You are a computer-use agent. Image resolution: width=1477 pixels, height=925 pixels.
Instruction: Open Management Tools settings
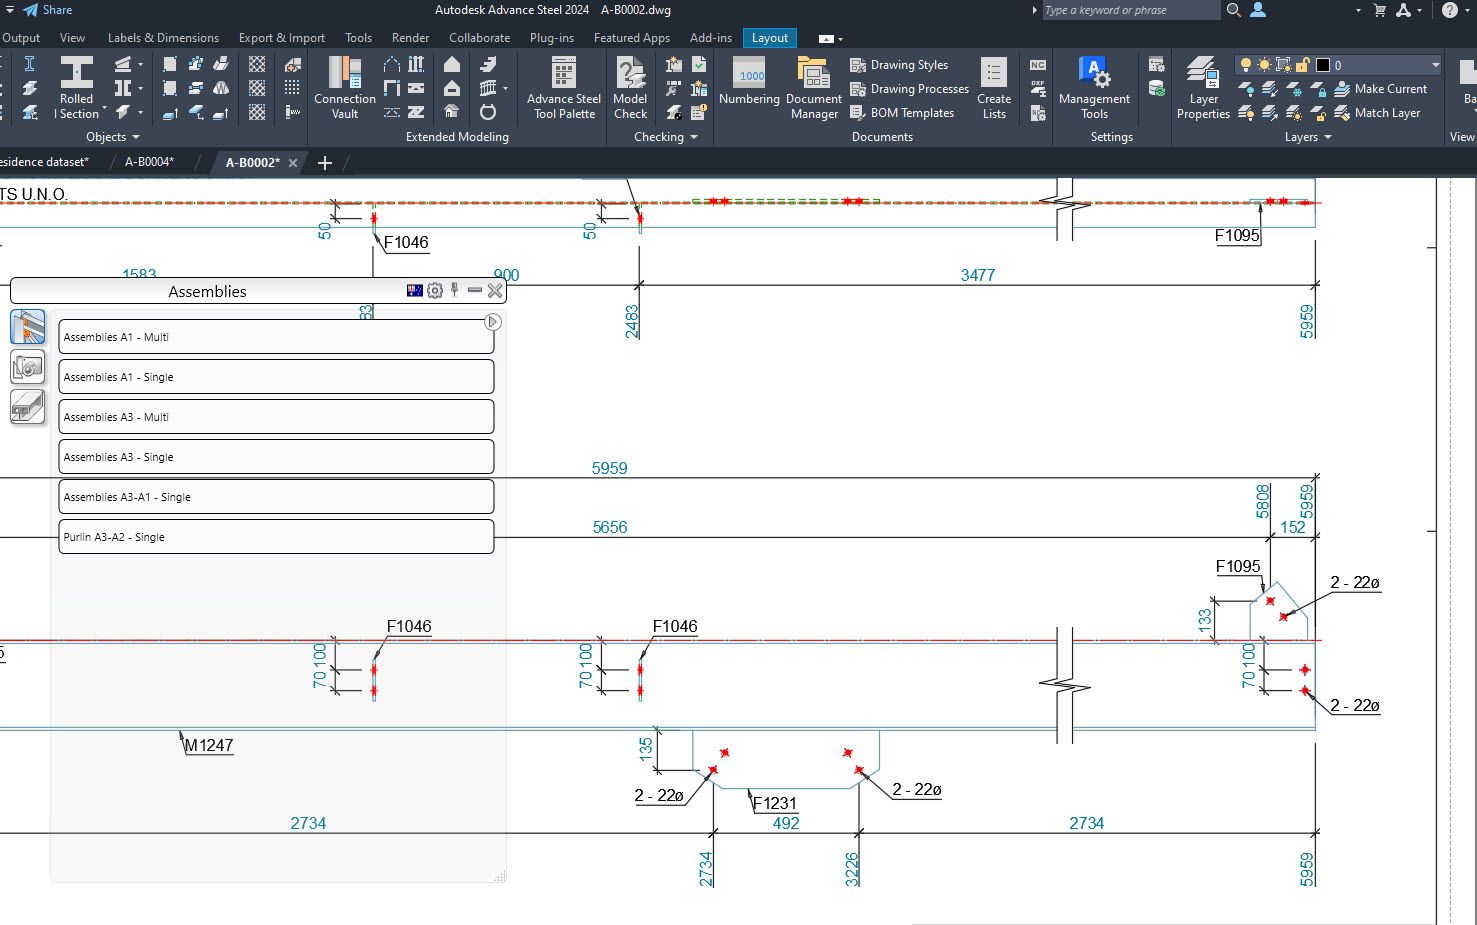click(x=1094, y=87)
